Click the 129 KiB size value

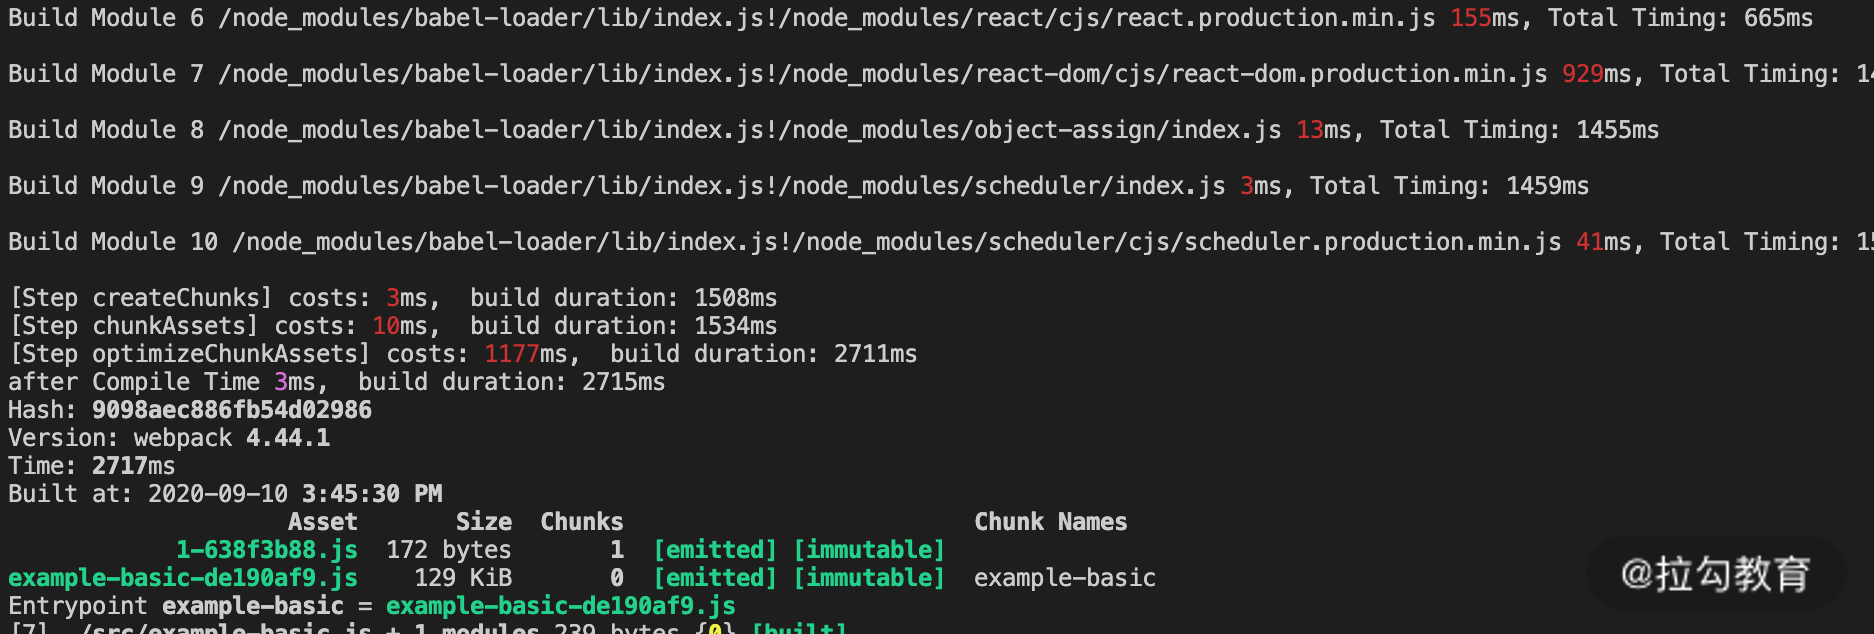click(462, 578)
